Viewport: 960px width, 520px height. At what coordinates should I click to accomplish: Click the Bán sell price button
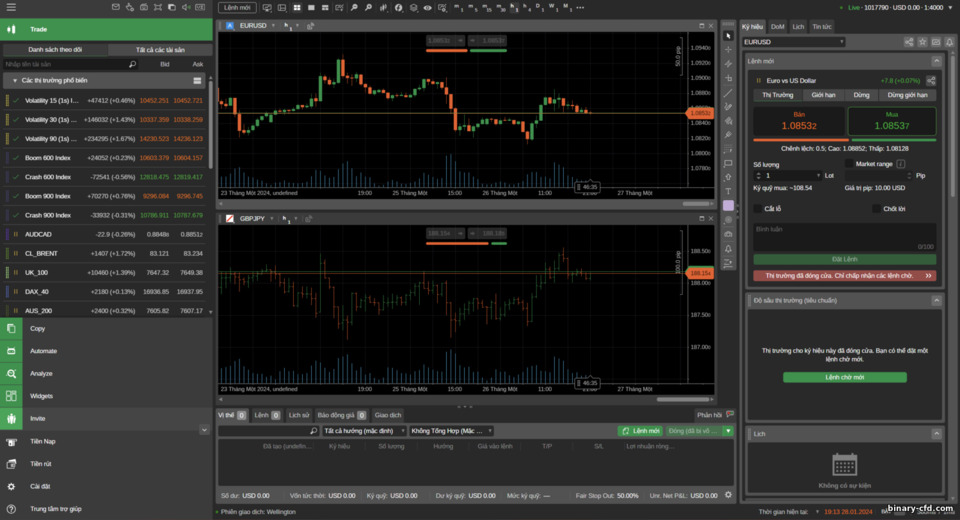[798, 121]
